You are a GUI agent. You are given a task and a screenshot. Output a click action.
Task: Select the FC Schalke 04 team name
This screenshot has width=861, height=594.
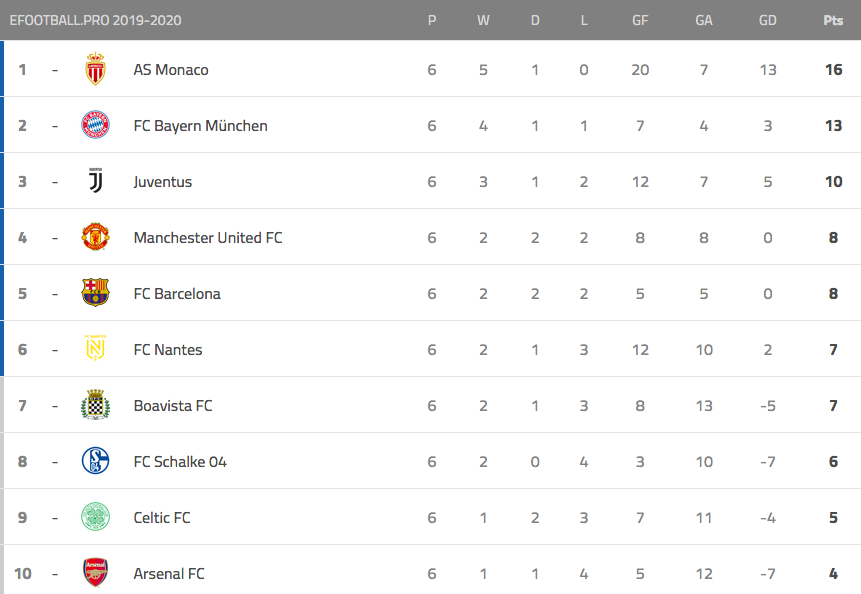pos(180,462)
